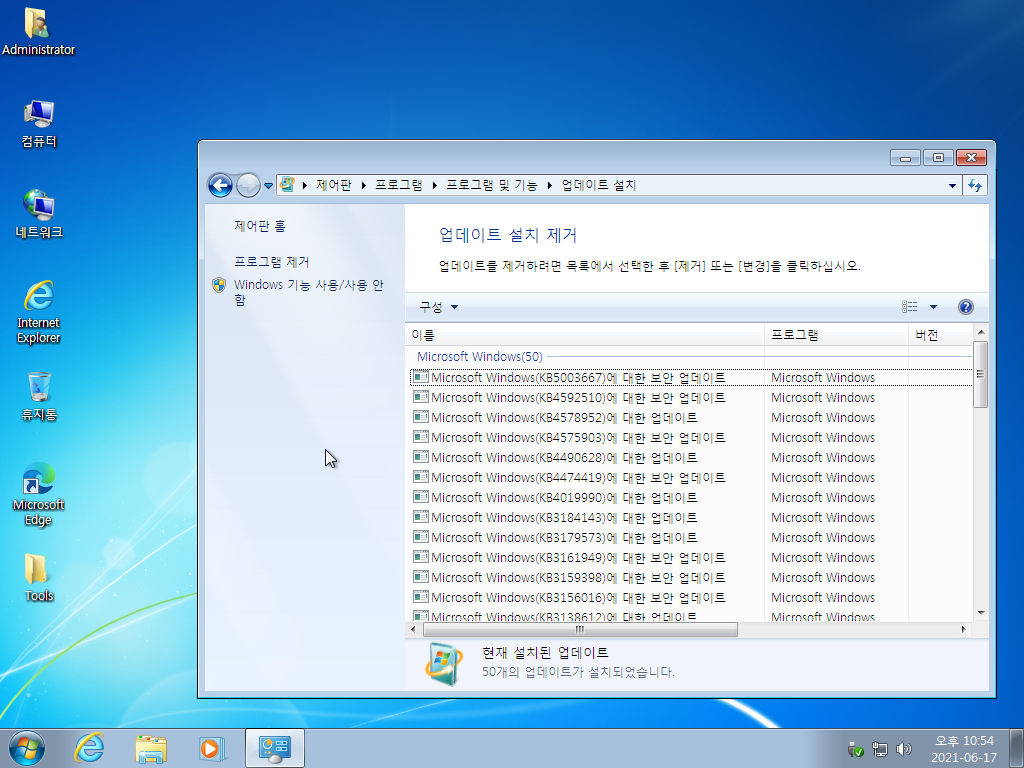Viewport: 1024px width, 768px height.
Task: Go back with the Back arrow button
Action: (220, 185)
